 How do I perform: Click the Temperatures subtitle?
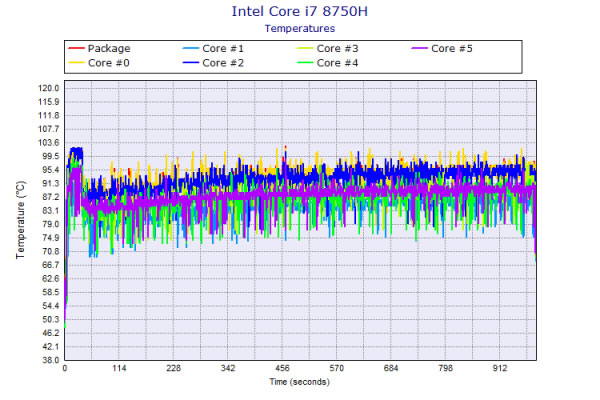(300, 29)
